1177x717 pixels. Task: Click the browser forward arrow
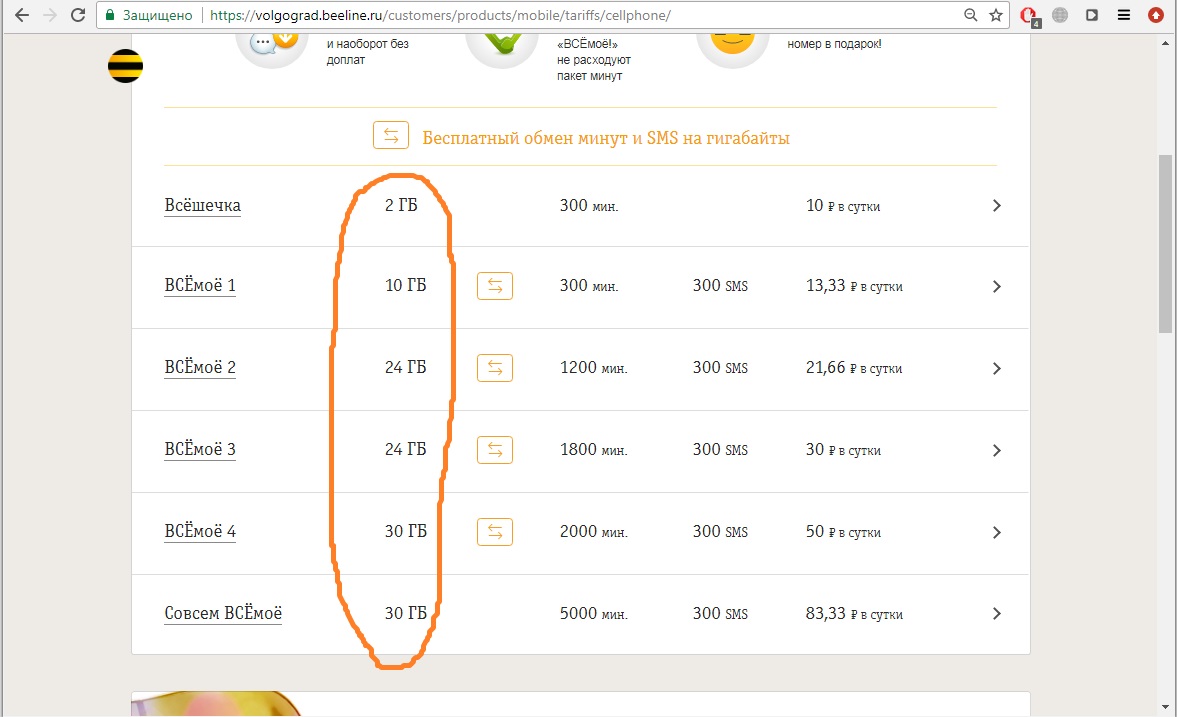pos(50,15)
